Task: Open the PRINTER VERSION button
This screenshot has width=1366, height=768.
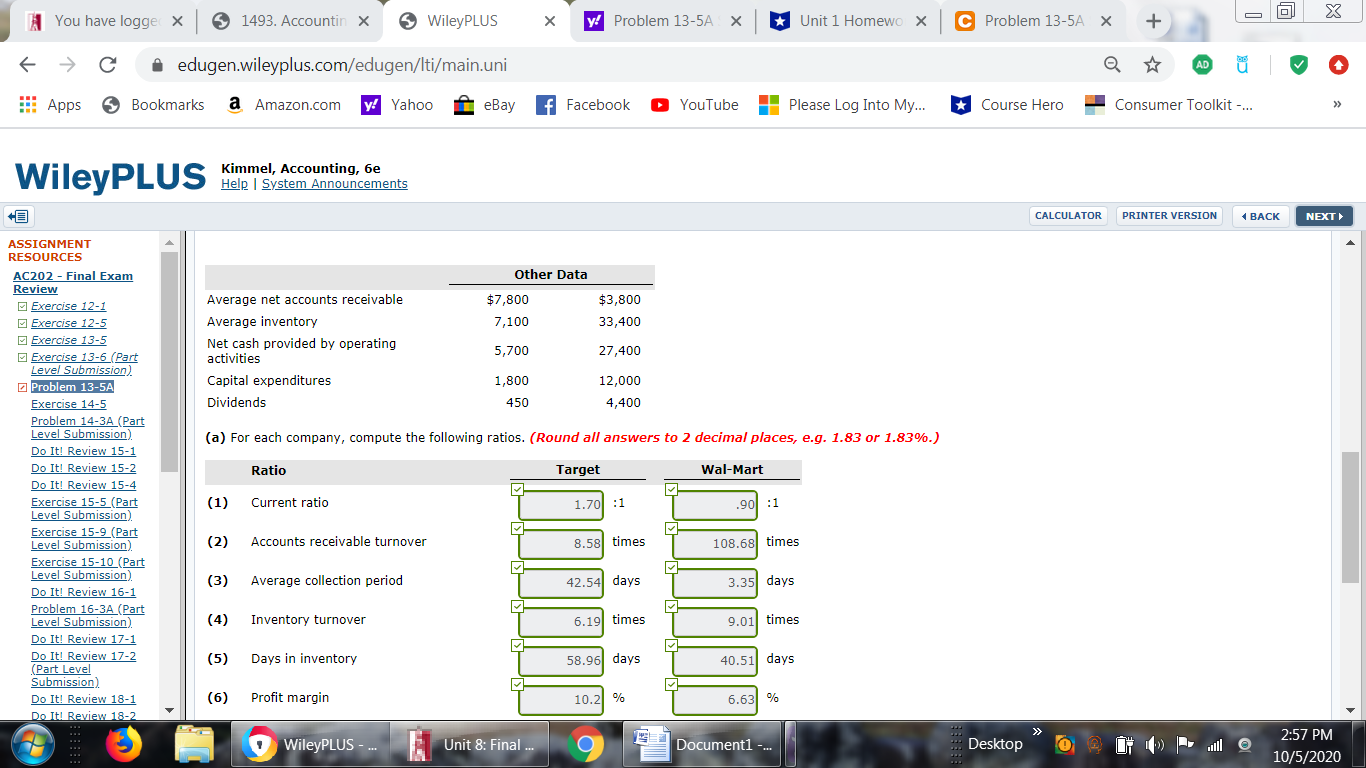Action: click(1169, 216)
